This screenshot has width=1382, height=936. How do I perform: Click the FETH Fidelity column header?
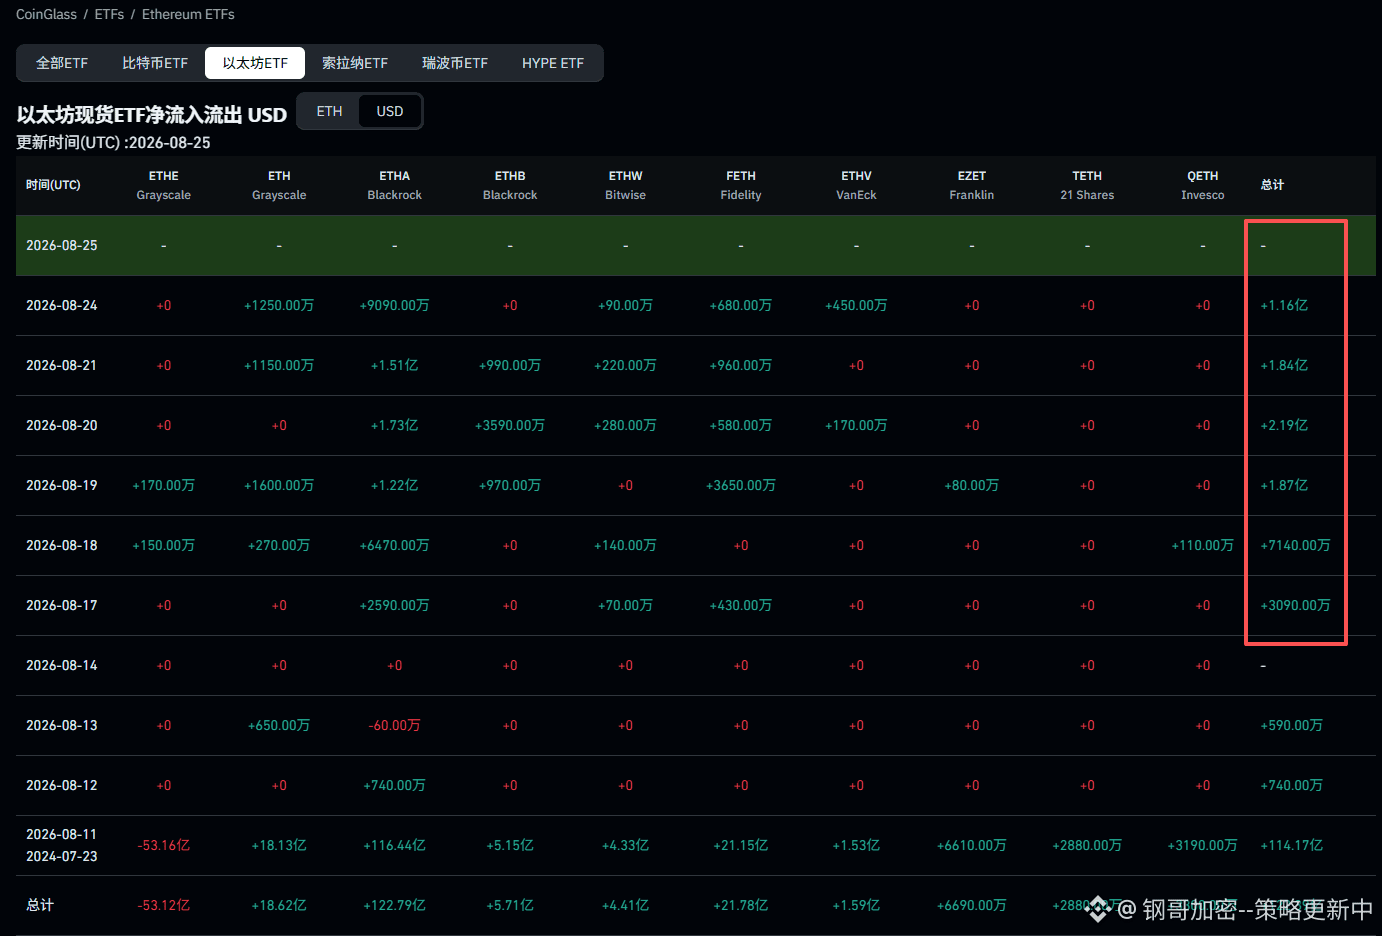[741, 185]
